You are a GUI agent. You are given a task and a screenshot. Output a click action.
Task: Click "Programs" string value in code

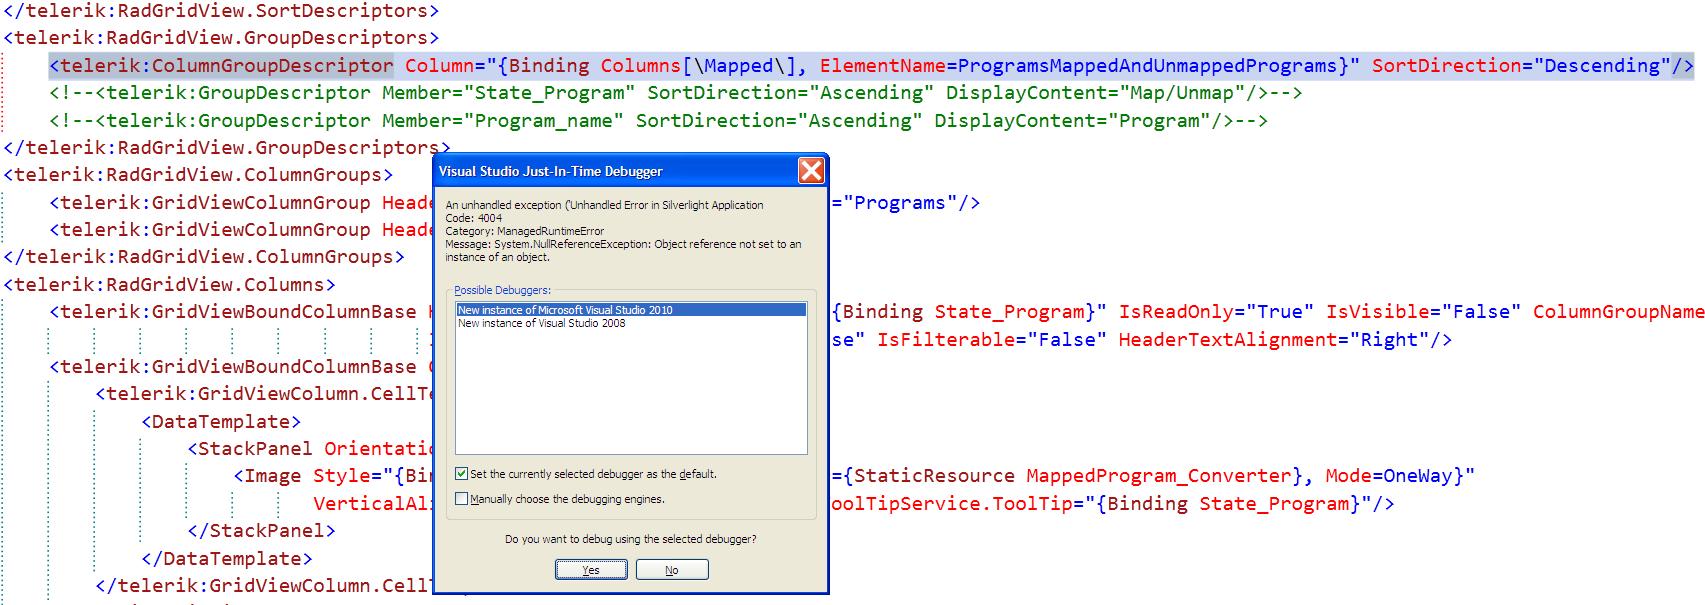[x=900, y=203]
